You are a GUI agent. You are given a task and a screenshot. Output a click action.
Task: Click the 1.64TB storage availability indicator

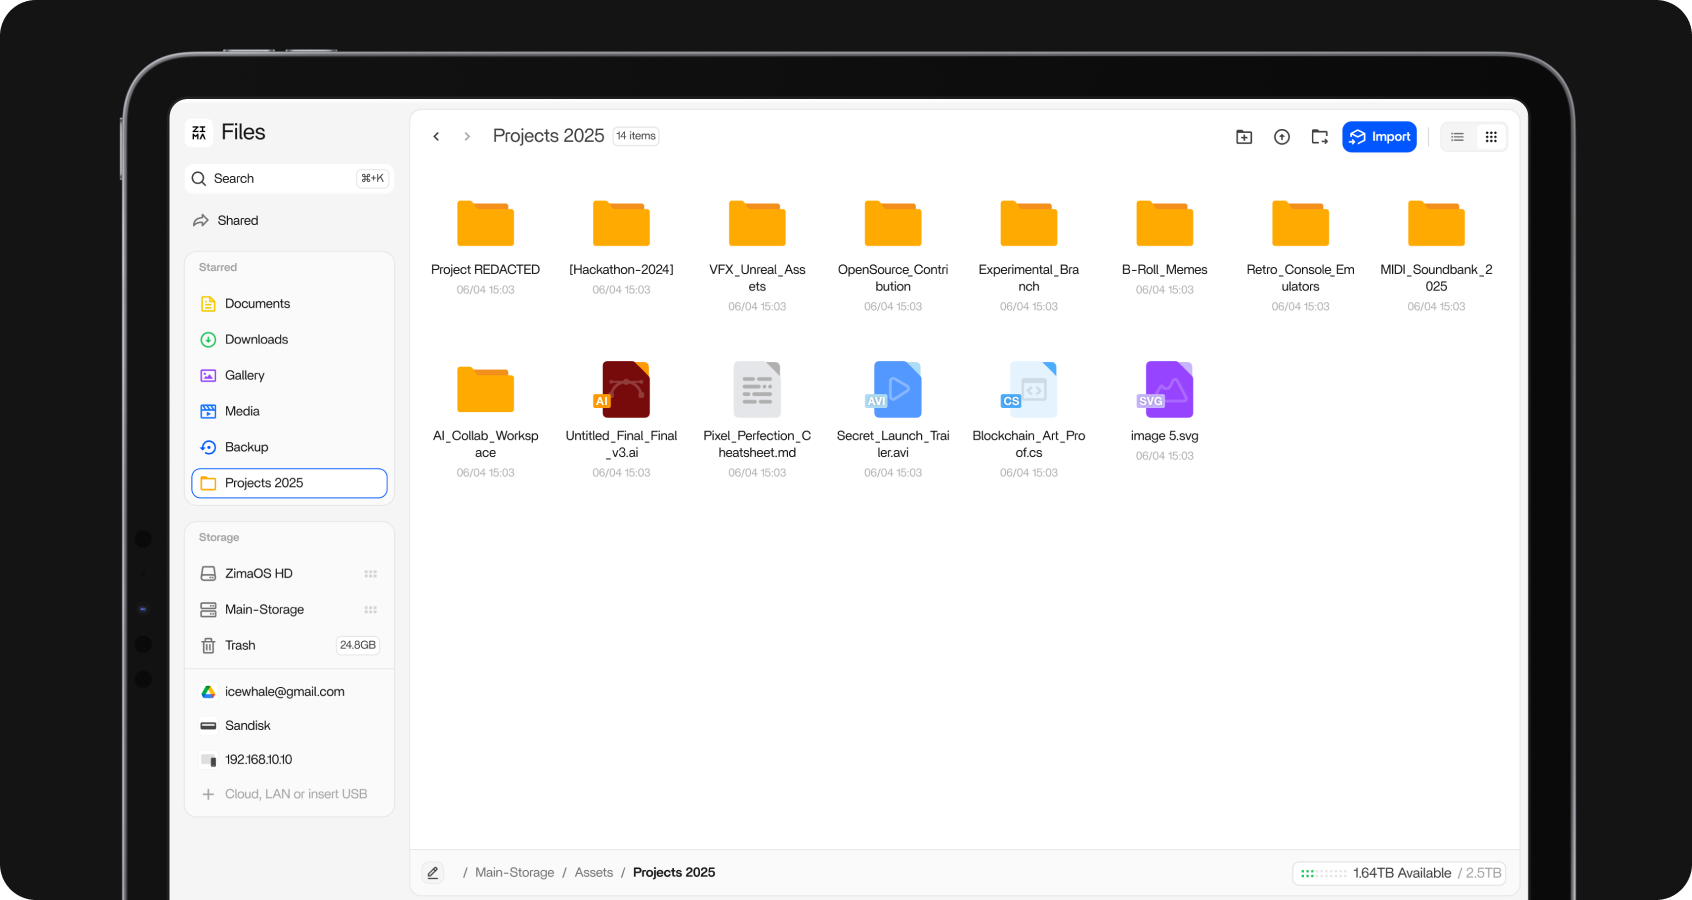pos(1400,872)
